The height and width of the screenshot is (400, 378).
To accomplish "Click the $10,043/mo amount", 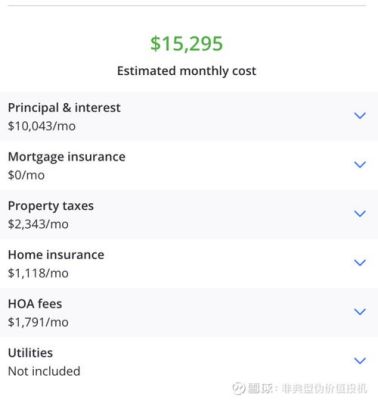I will pos(42,126).
